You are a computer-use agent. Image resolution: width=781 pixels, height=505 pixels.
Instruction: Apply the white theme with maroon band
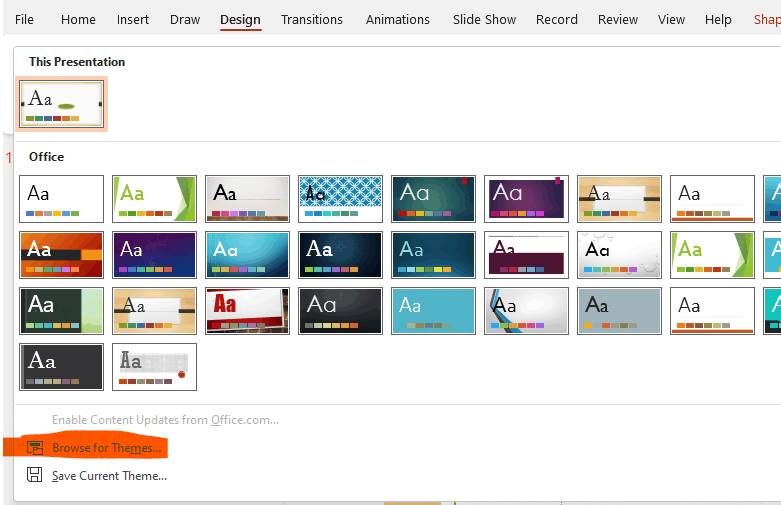tap(526, 254)
